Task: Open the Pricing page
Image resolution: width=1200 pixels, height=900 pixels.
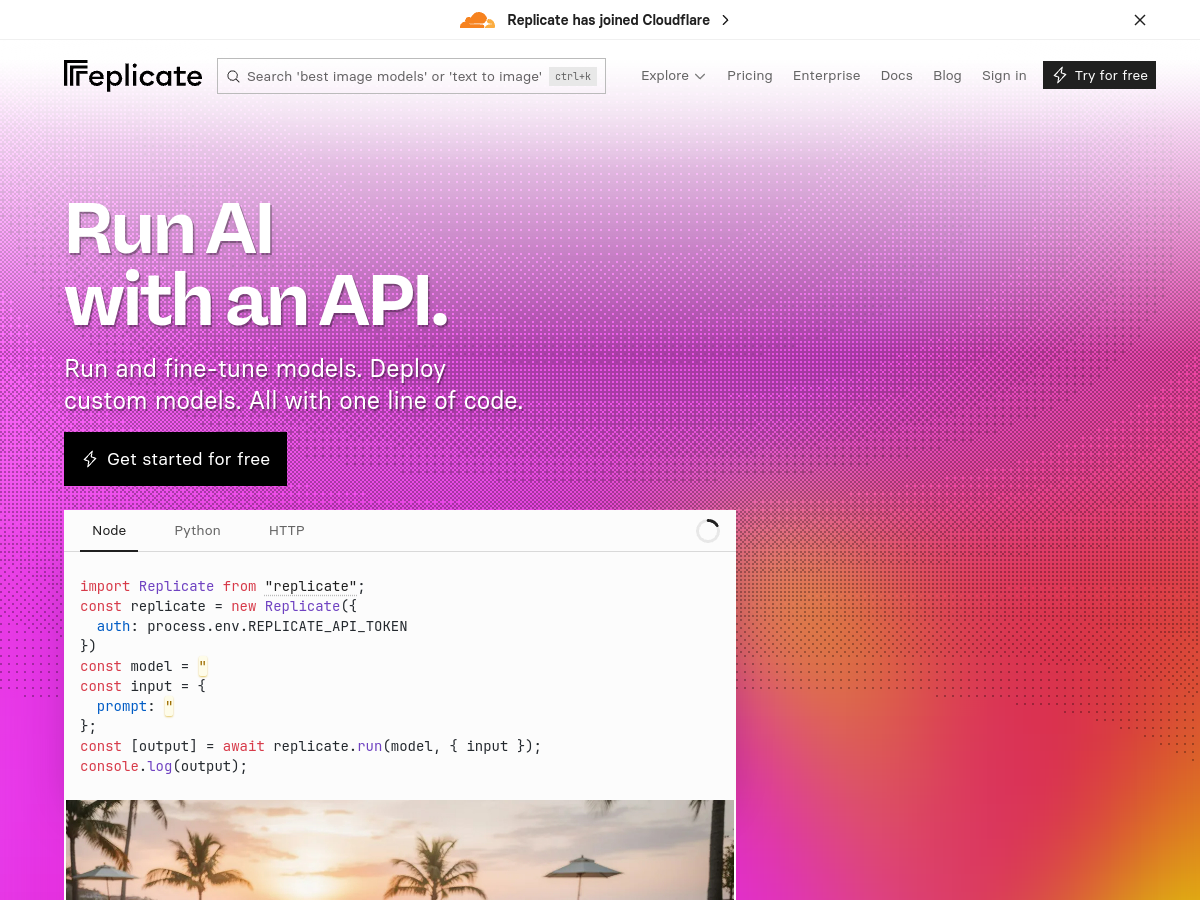Action: tap(750, 75)
